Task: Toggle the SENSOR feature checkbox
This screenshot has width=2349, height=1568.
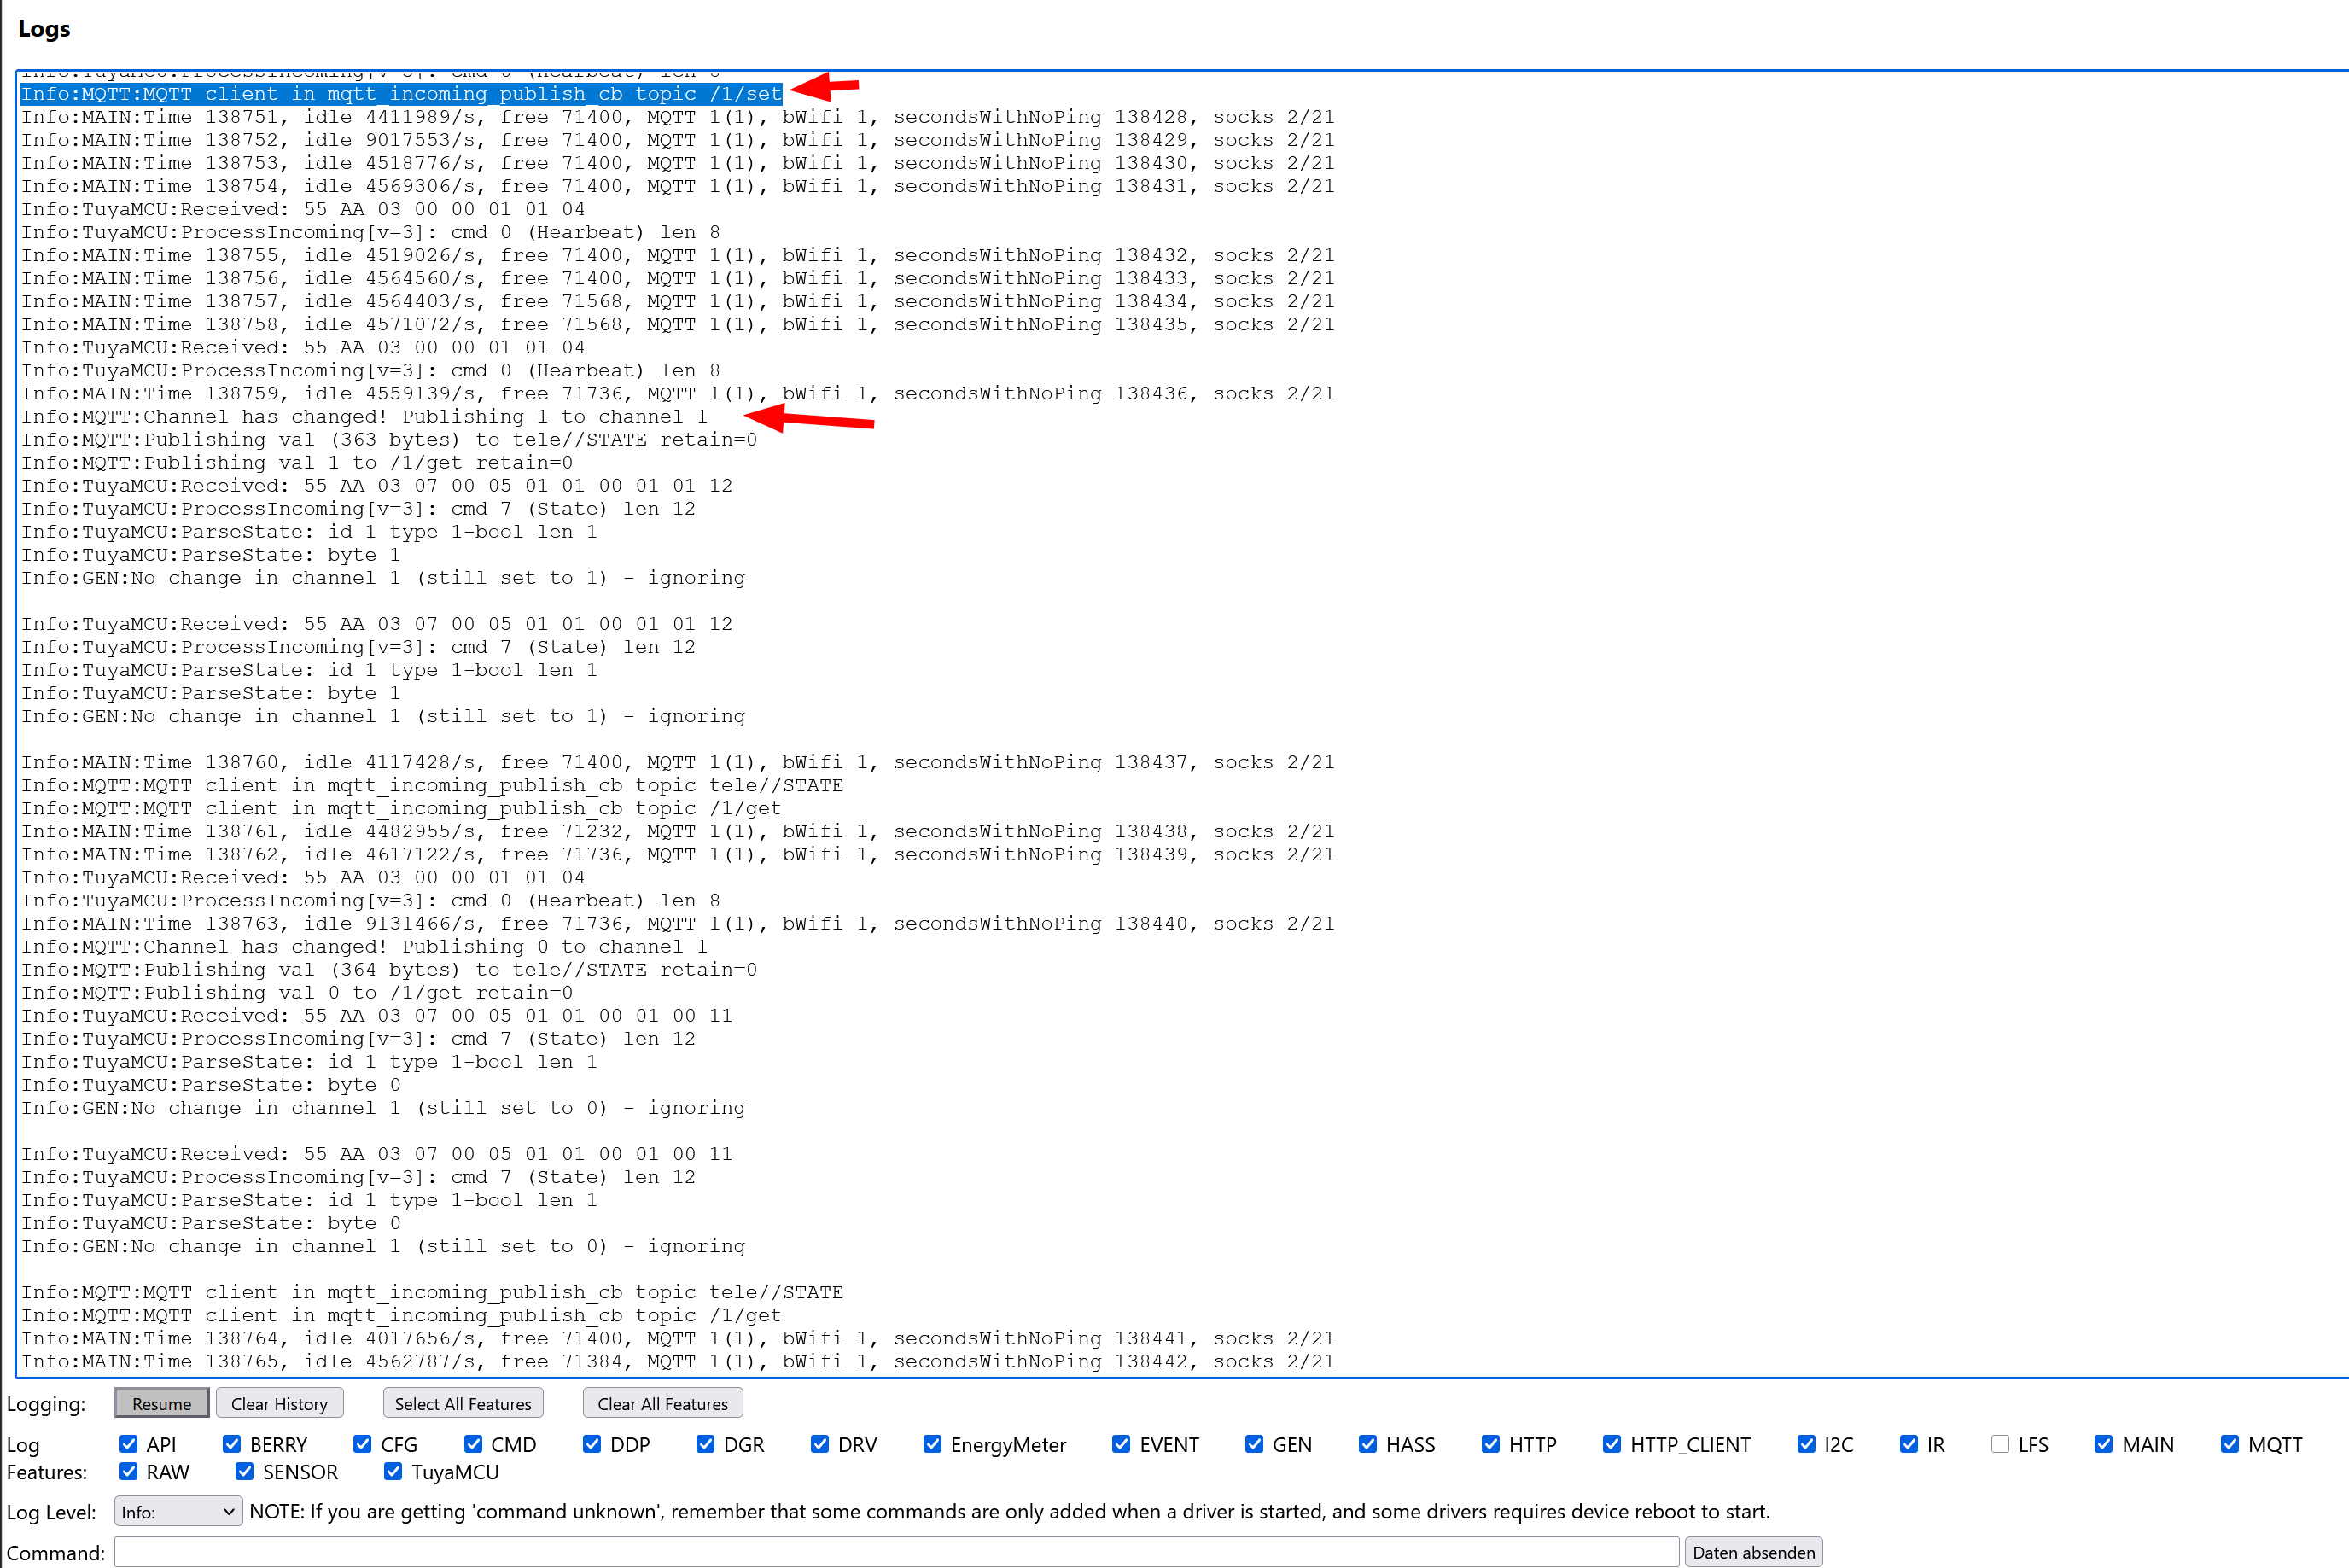Action: 245,1471
